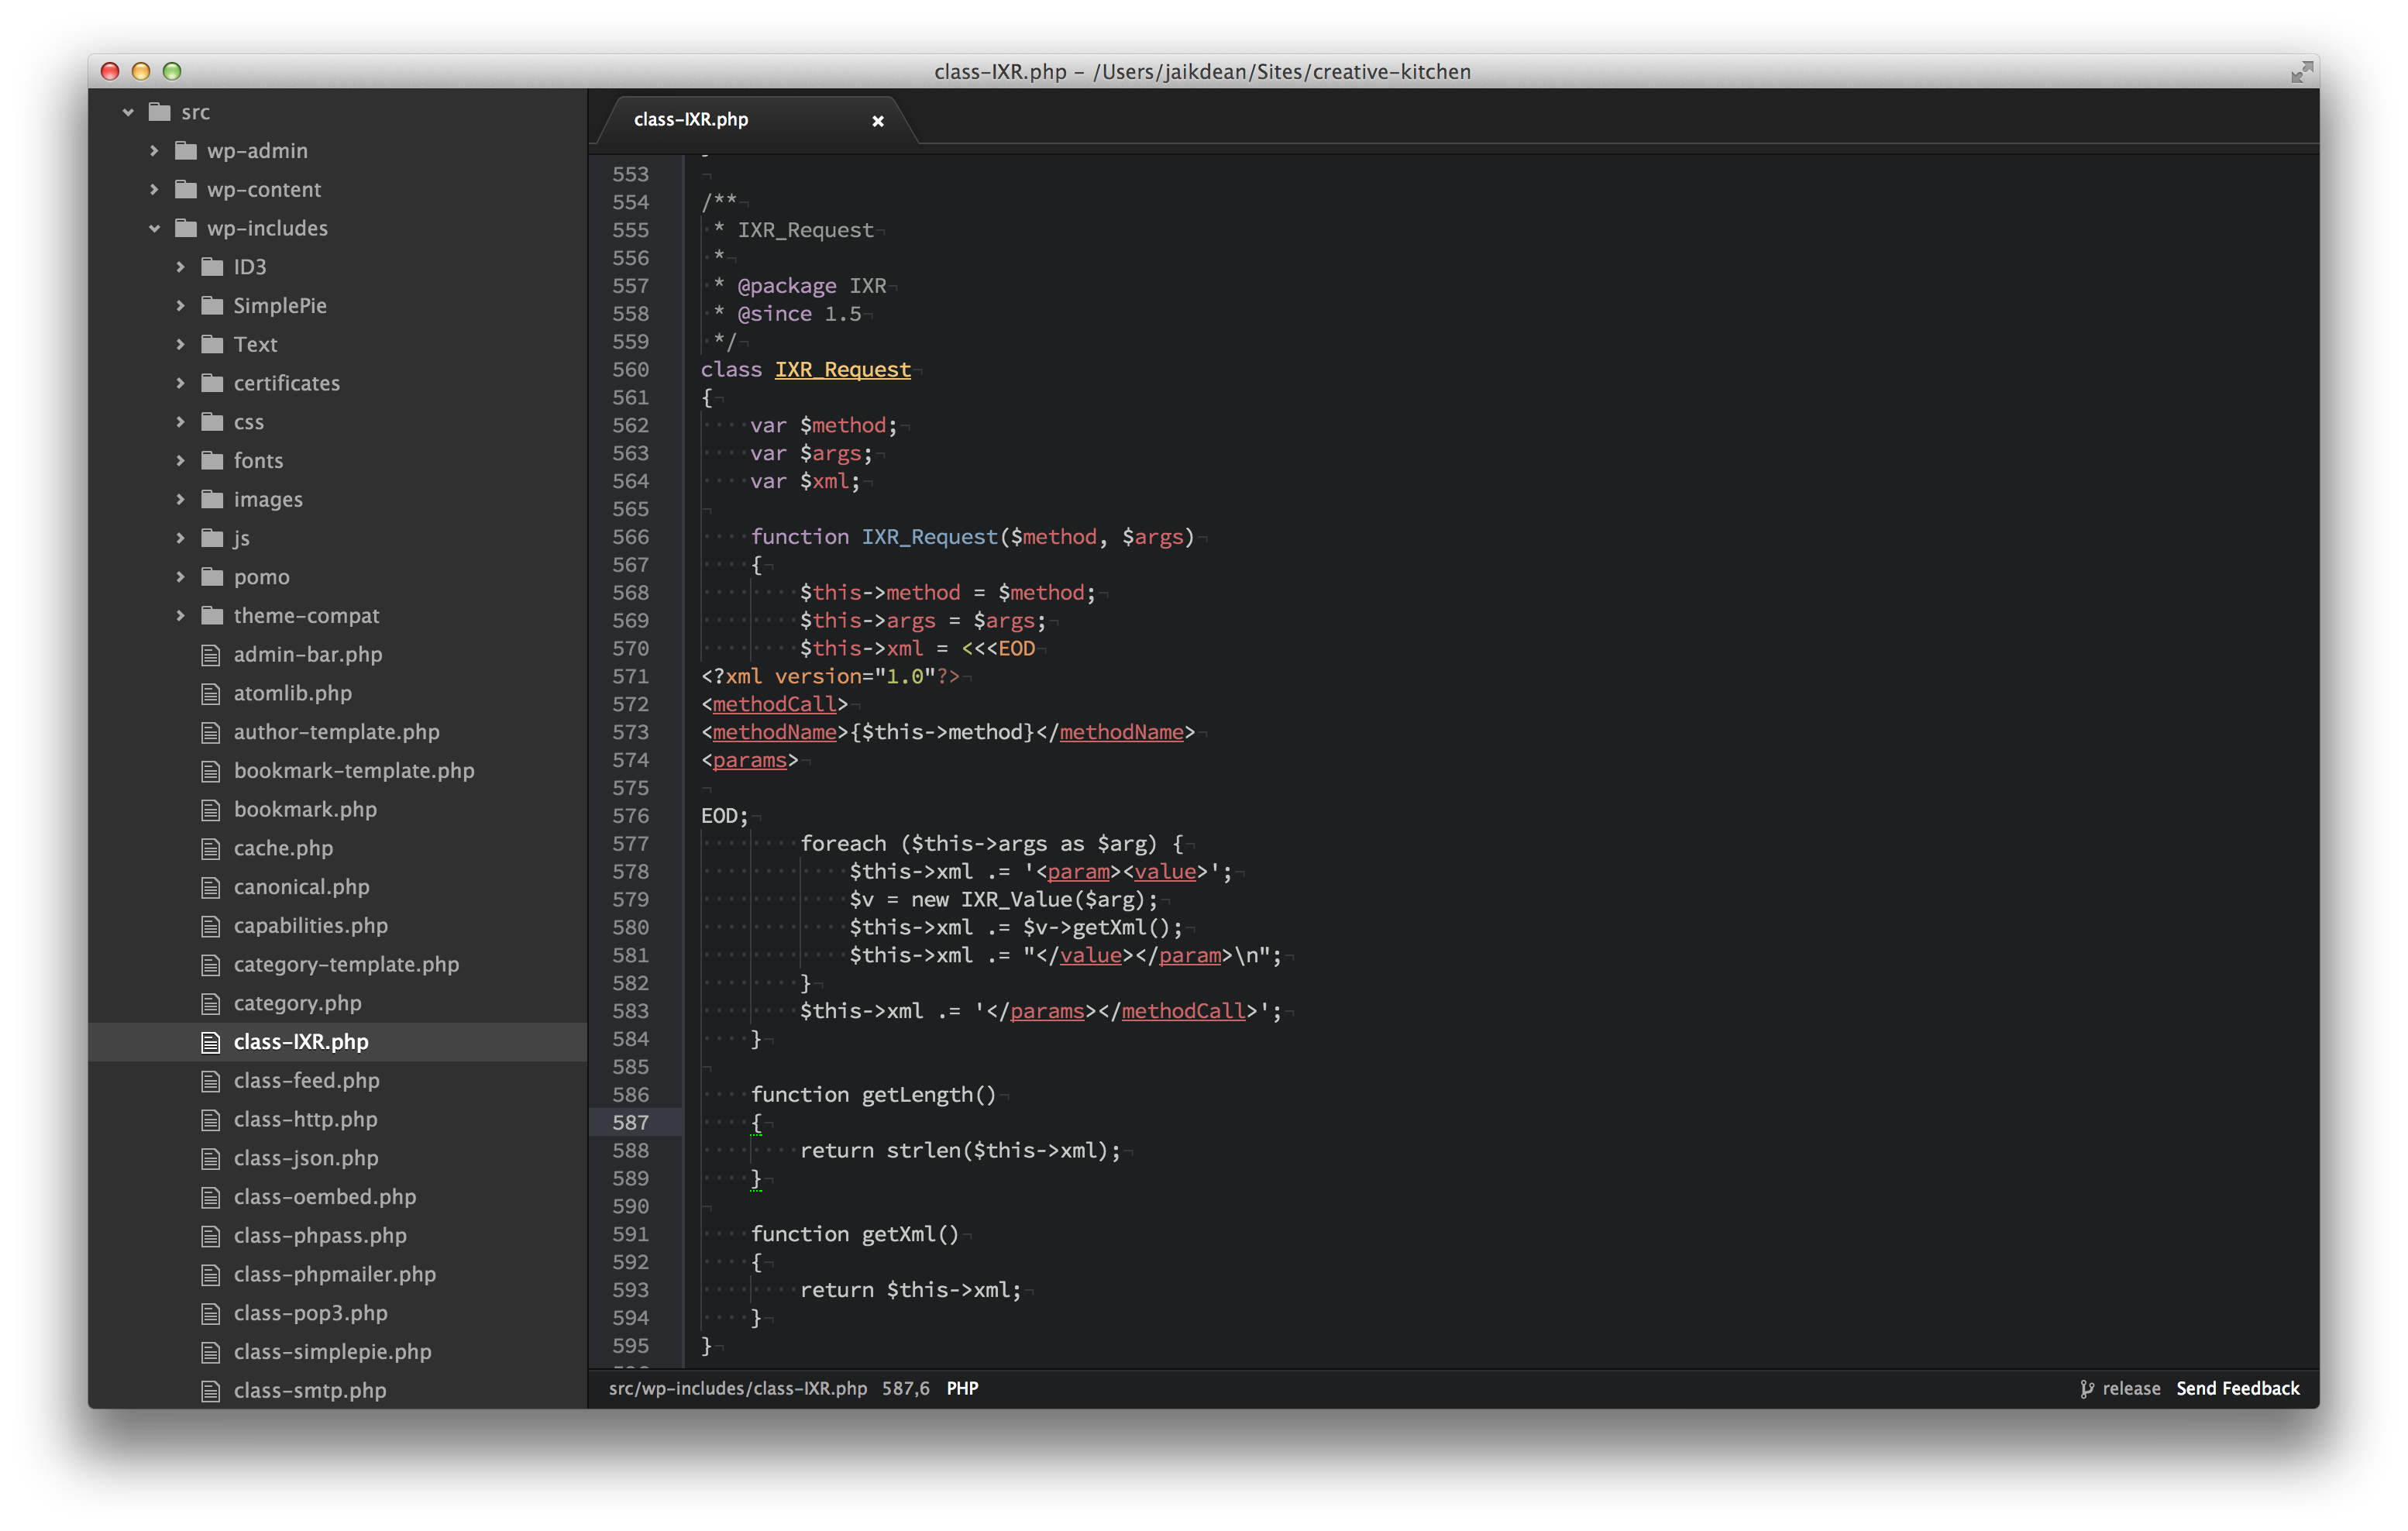Image resolution: width=2408 pixels, height=1531 pixels.
Task: Expand the css folder arrow
Action: (180, 422)
